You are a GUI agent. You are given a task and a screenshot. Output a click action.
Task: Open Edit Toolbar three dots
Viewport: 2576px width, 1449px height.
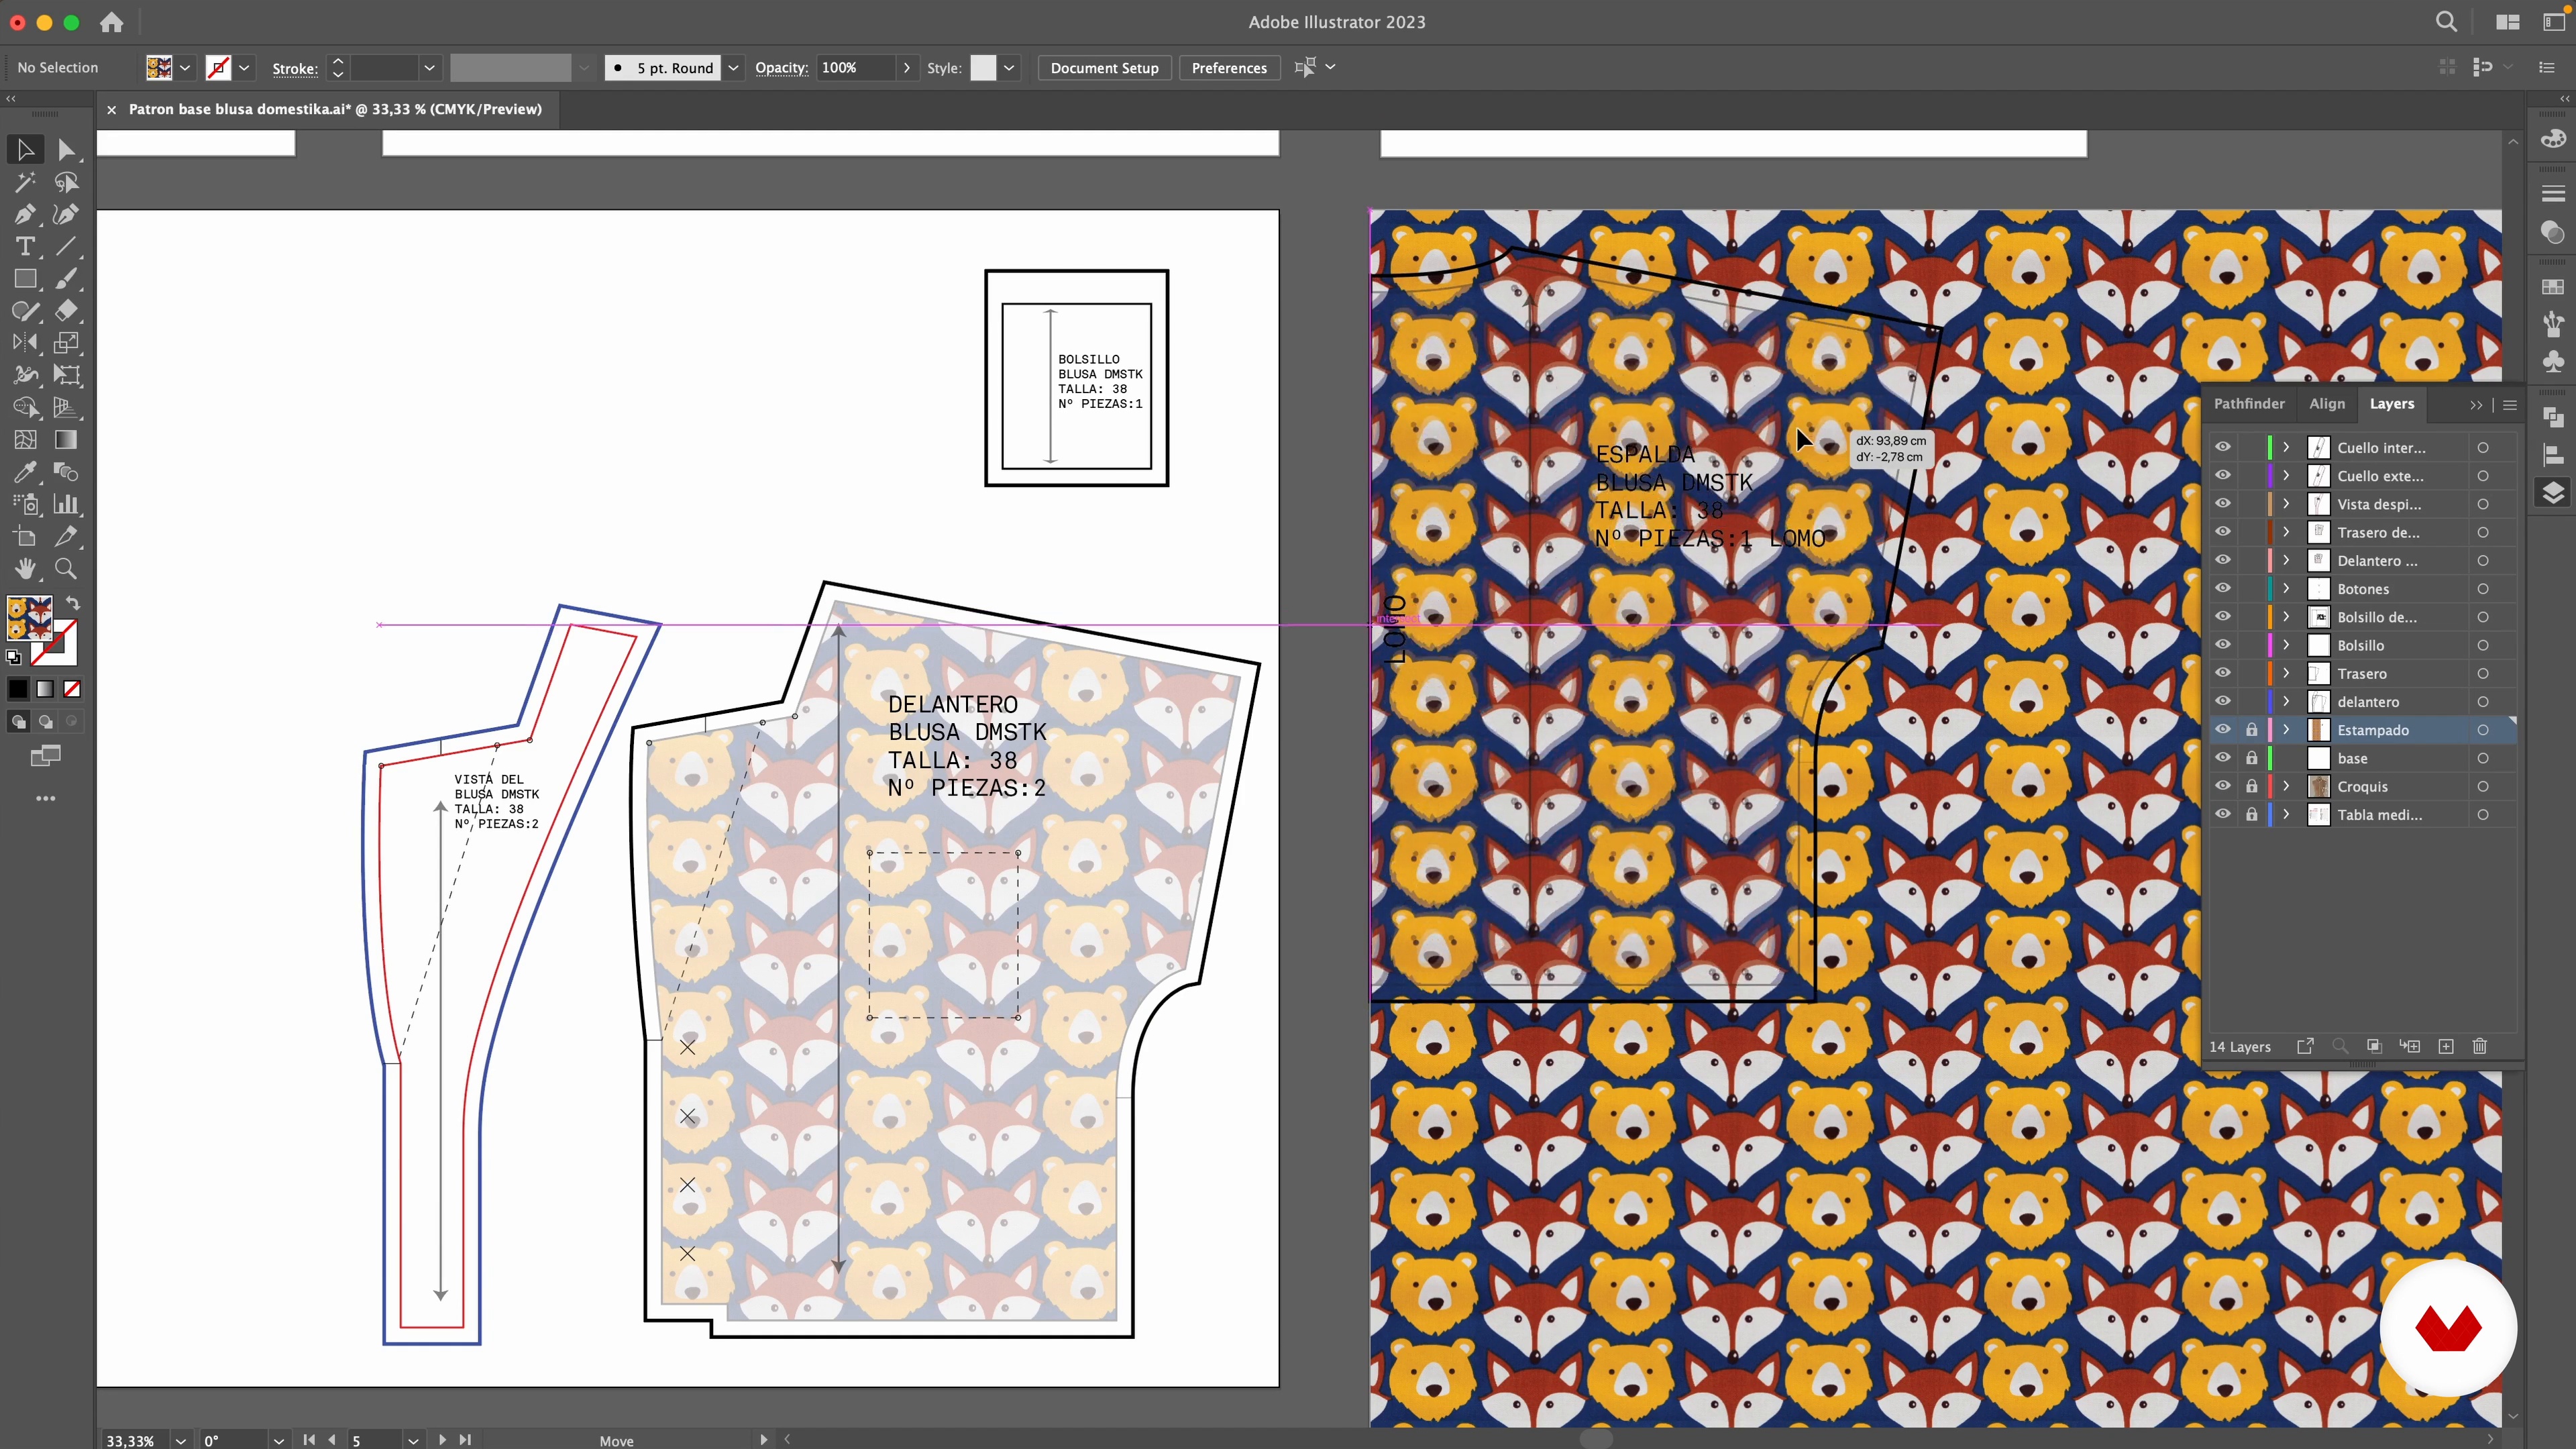coord(45,798)
